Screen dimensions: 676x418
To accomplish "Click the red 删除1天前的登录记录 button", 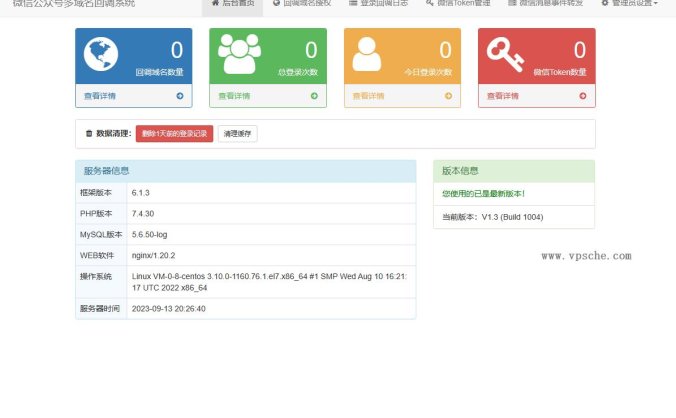I will [x=175, y=134].
